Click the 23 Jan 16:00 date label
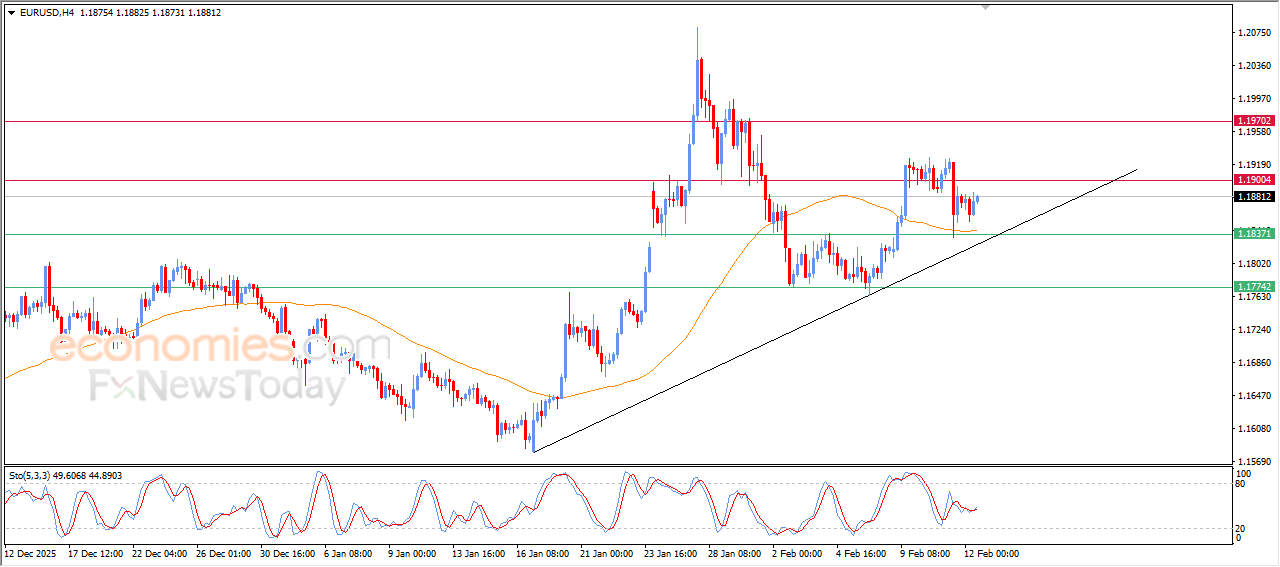The image size is (1280, 567). click(670, 553)
